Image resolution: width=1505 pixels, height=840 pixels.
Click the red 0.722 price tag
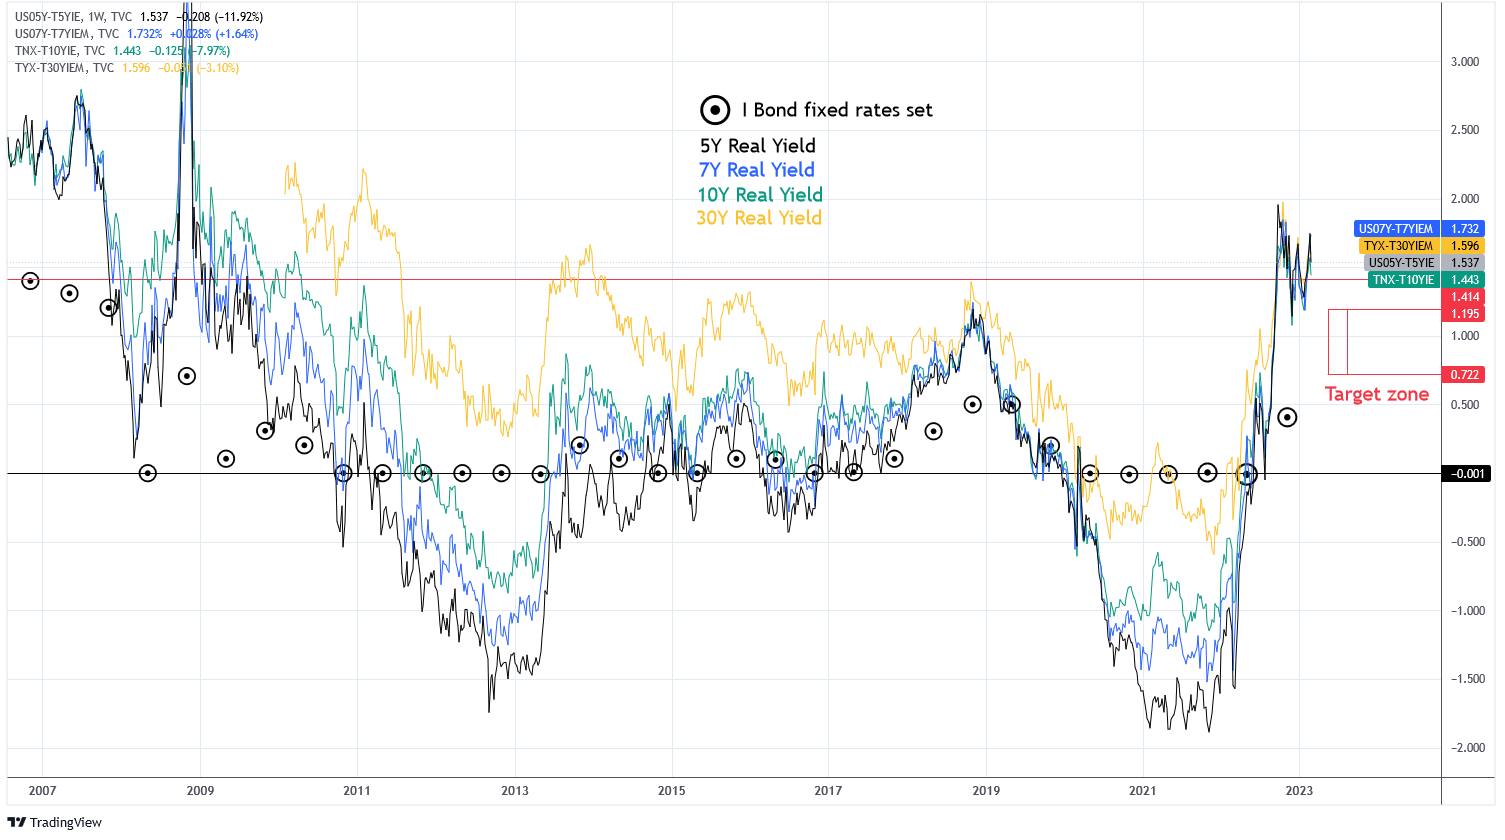tap(1465, 375)
